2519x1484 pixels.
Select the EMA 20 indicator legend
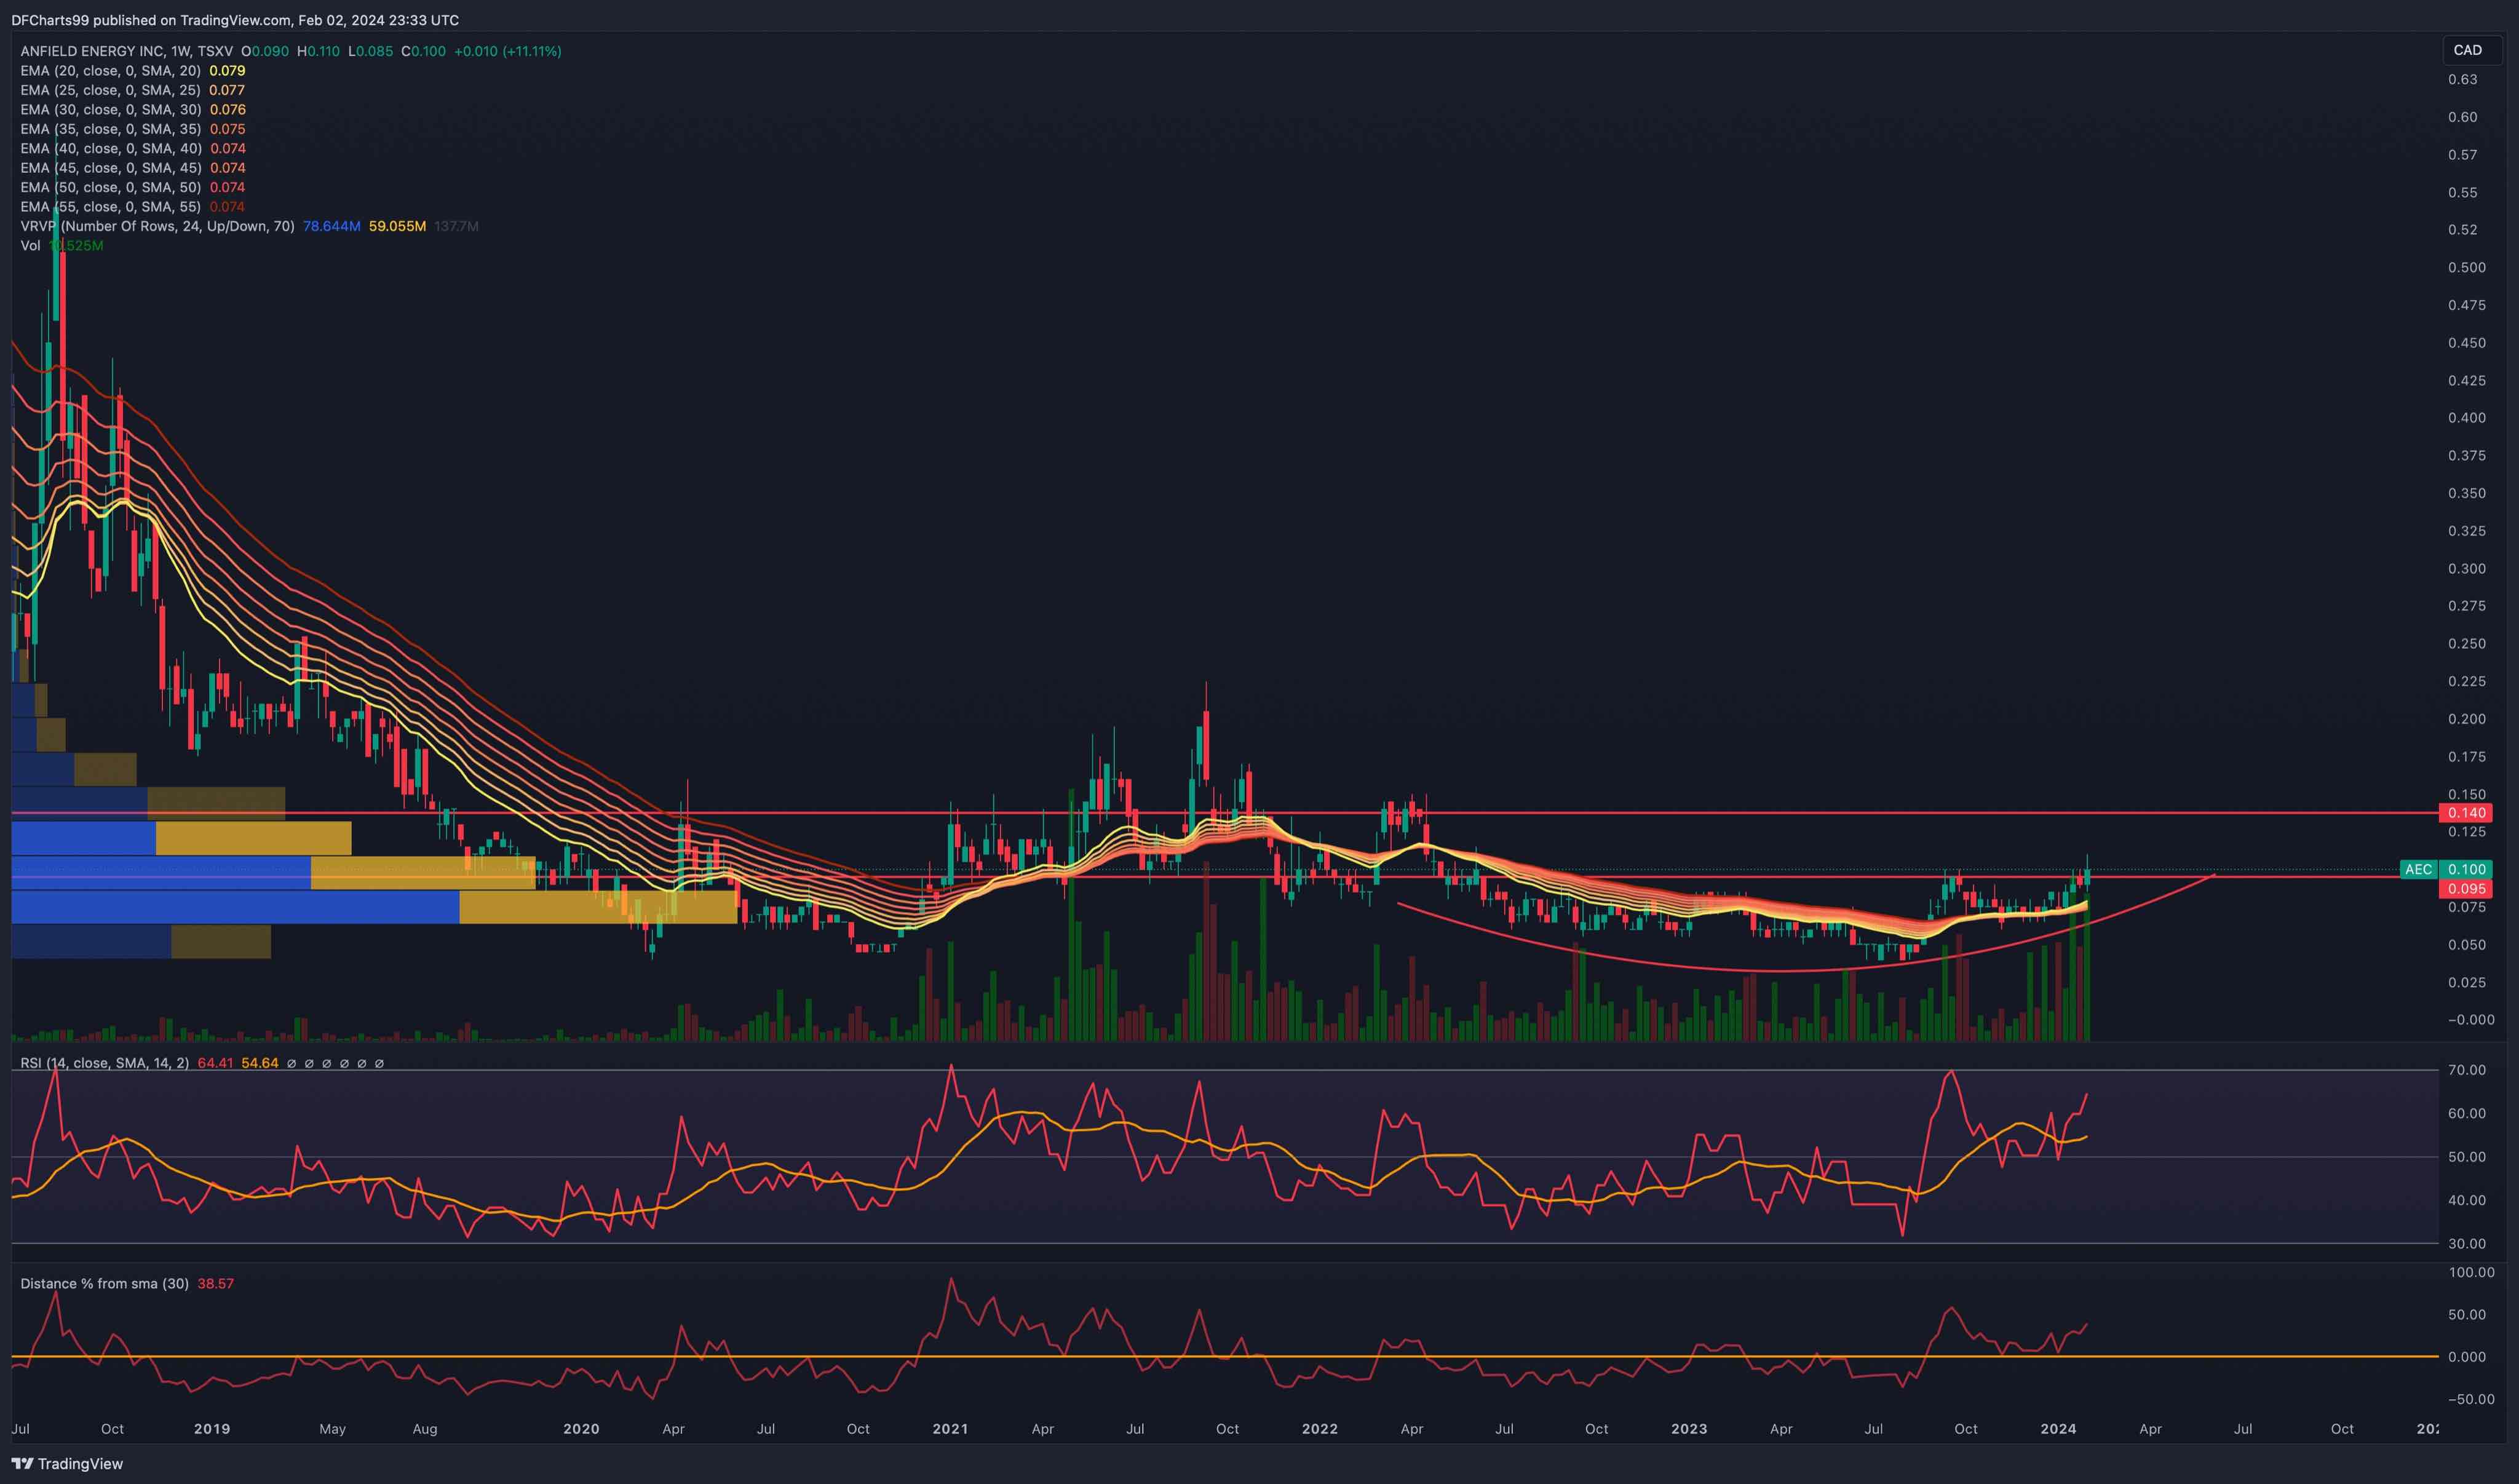[110, 71]
